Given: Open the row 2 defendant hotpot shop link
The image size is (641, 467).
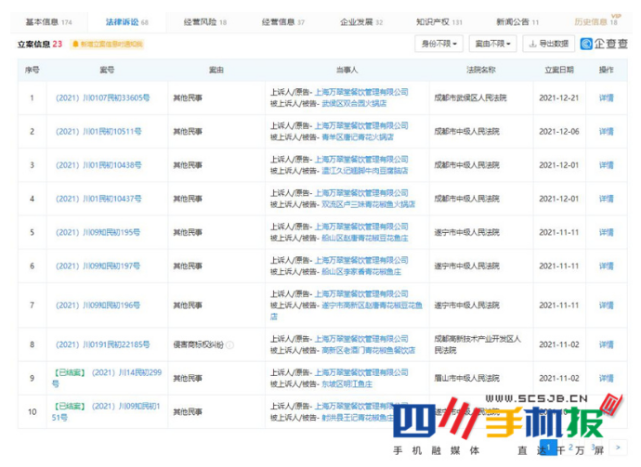Looking at the screenshot, I should coord(358,137).
